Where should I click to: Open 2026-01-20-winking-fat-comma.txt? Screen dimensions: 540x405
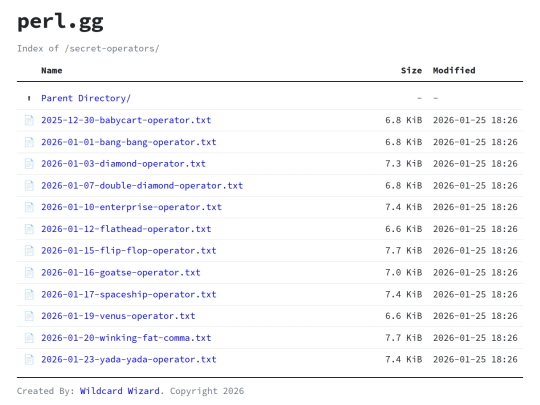[x=126, y=338]
